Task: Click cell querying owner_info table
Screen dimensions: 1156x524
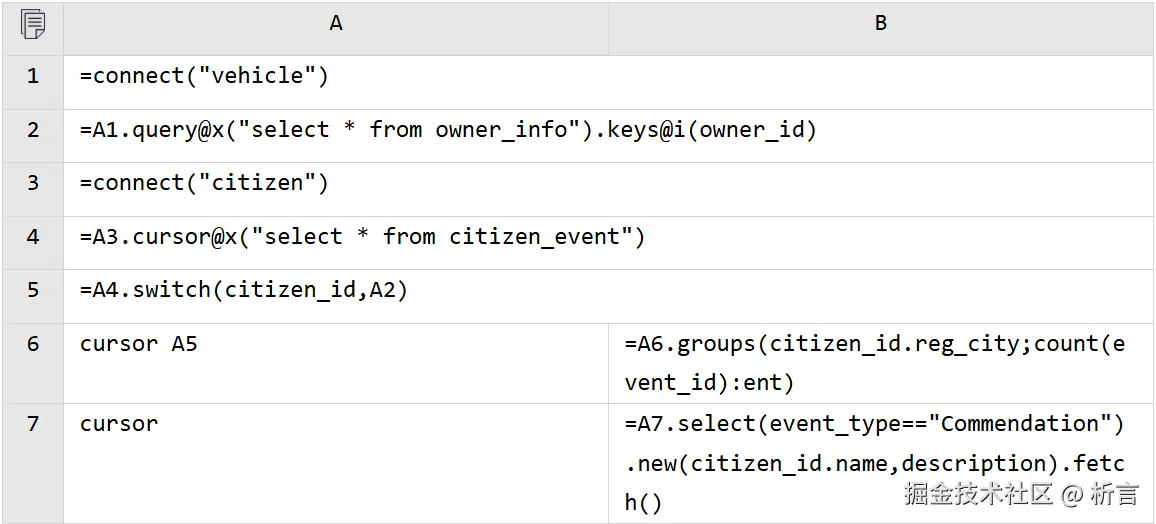Action: [x=448, y=130]
